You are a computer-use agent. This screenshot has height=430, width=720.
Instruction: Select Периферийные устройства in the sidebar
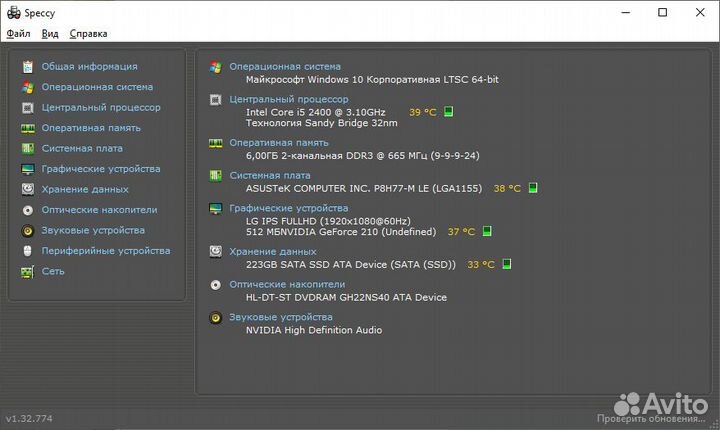106,250
